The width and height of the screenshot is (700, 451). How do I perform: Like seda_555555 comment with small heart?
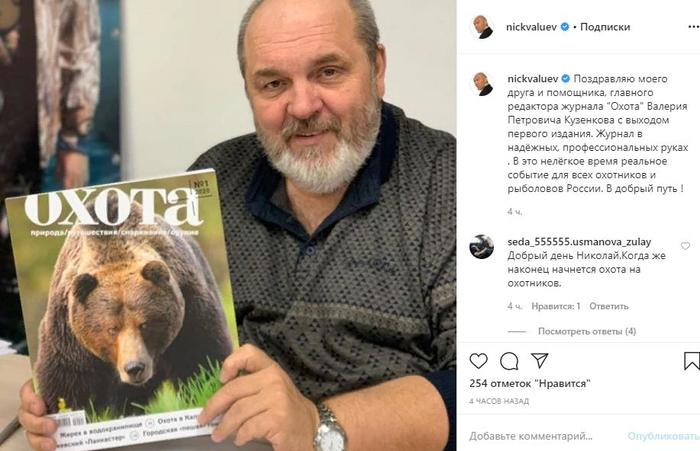685,246
